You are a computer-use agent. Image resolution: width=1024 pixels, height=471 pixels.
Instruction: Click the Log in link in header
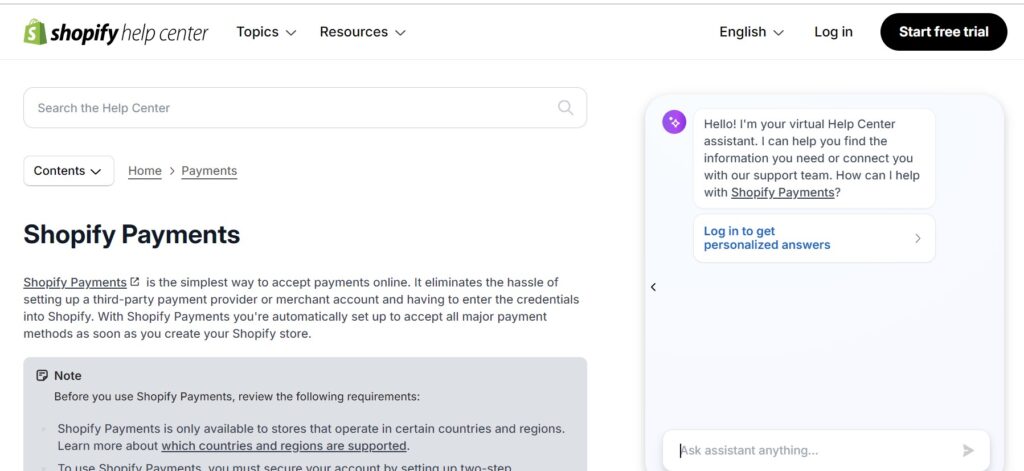(x=833, y=32)
